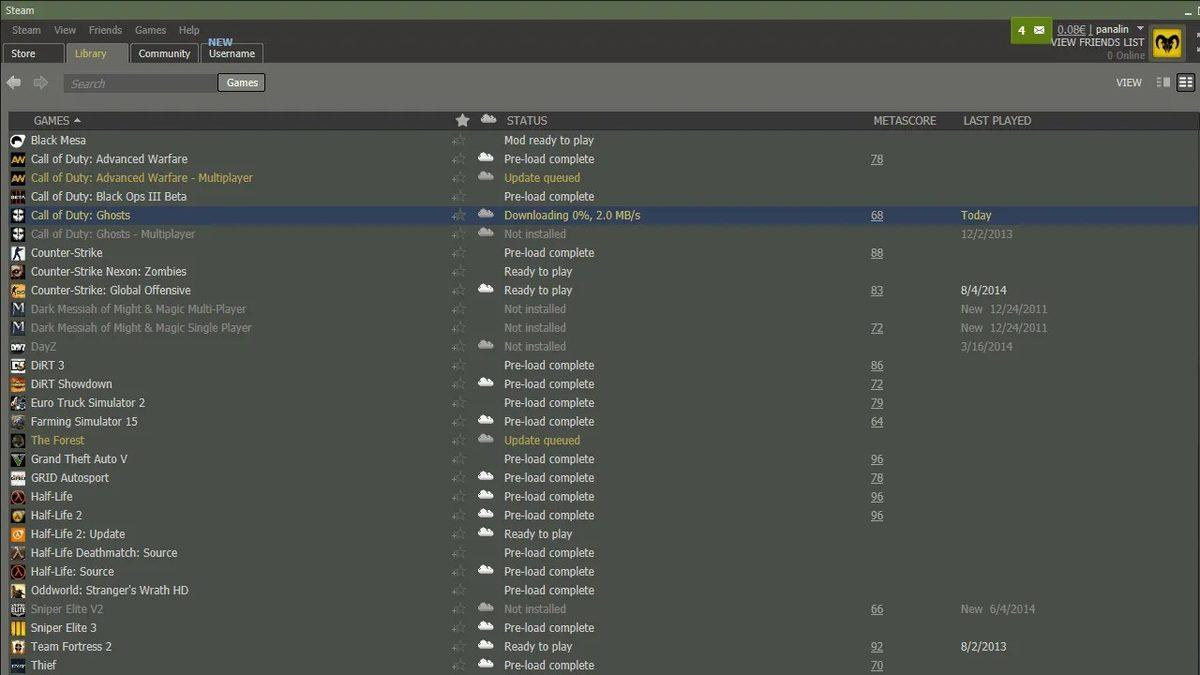
Task: View Metascore 88 for Counter-Strike
Action: [877, 253]
